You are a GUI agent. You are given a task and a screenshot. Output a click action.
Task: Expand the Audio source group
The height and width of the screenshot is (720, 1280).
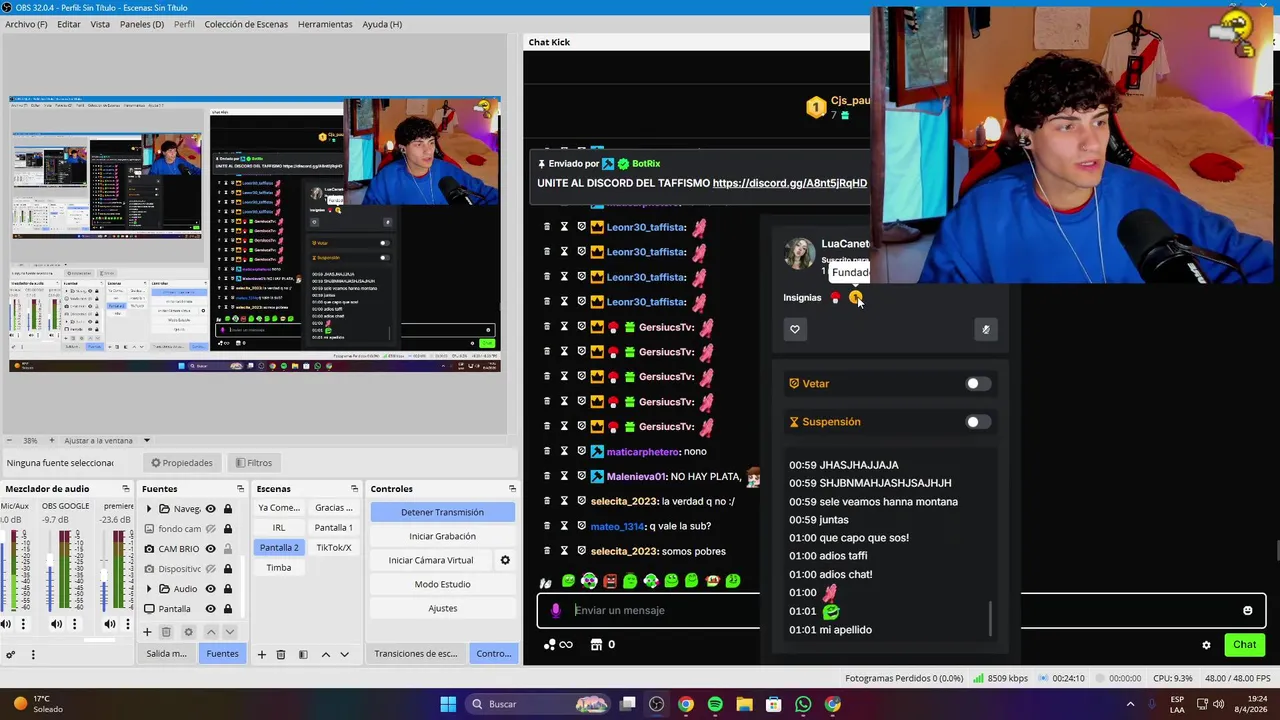click(149, 589)
